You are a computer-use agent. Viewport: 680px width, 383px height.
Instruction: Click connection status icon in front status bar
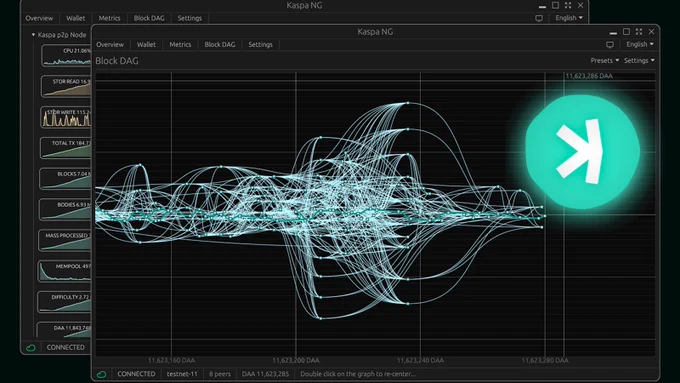coord(101,374)
